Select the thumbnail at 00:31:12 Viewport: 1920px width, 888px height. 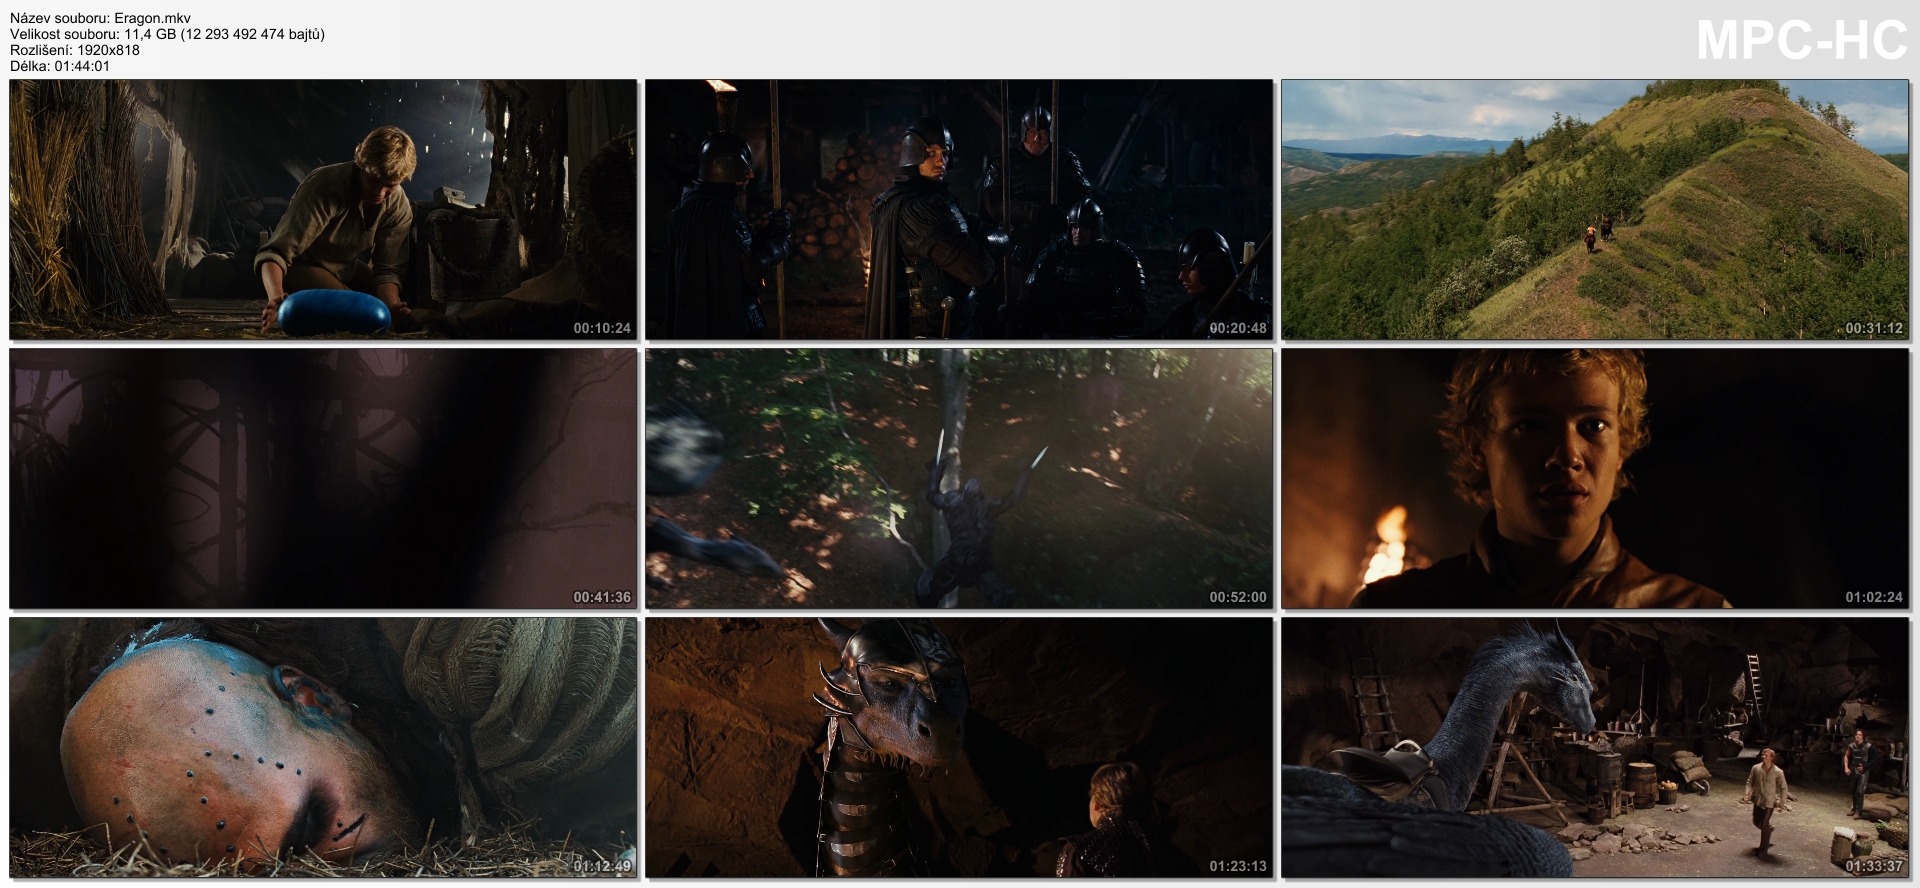click(1596, 210)
